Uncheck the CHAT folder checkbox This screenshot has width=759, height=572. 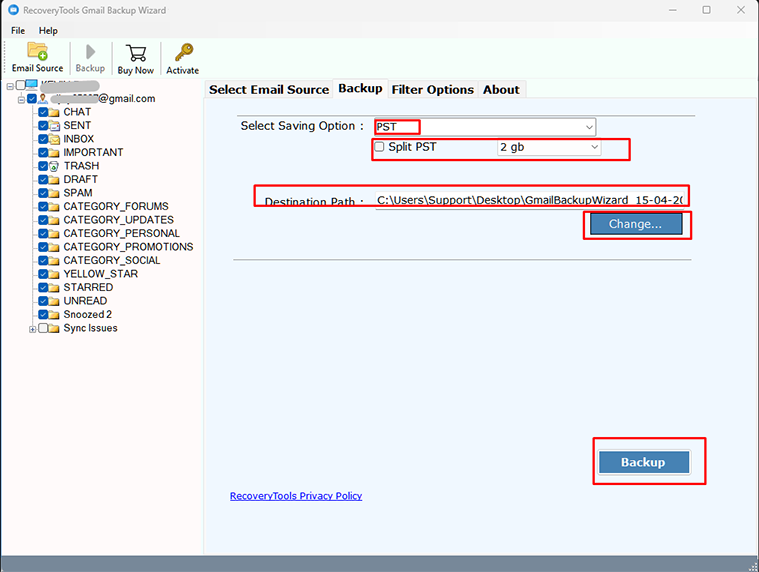[x=43, y=112]
